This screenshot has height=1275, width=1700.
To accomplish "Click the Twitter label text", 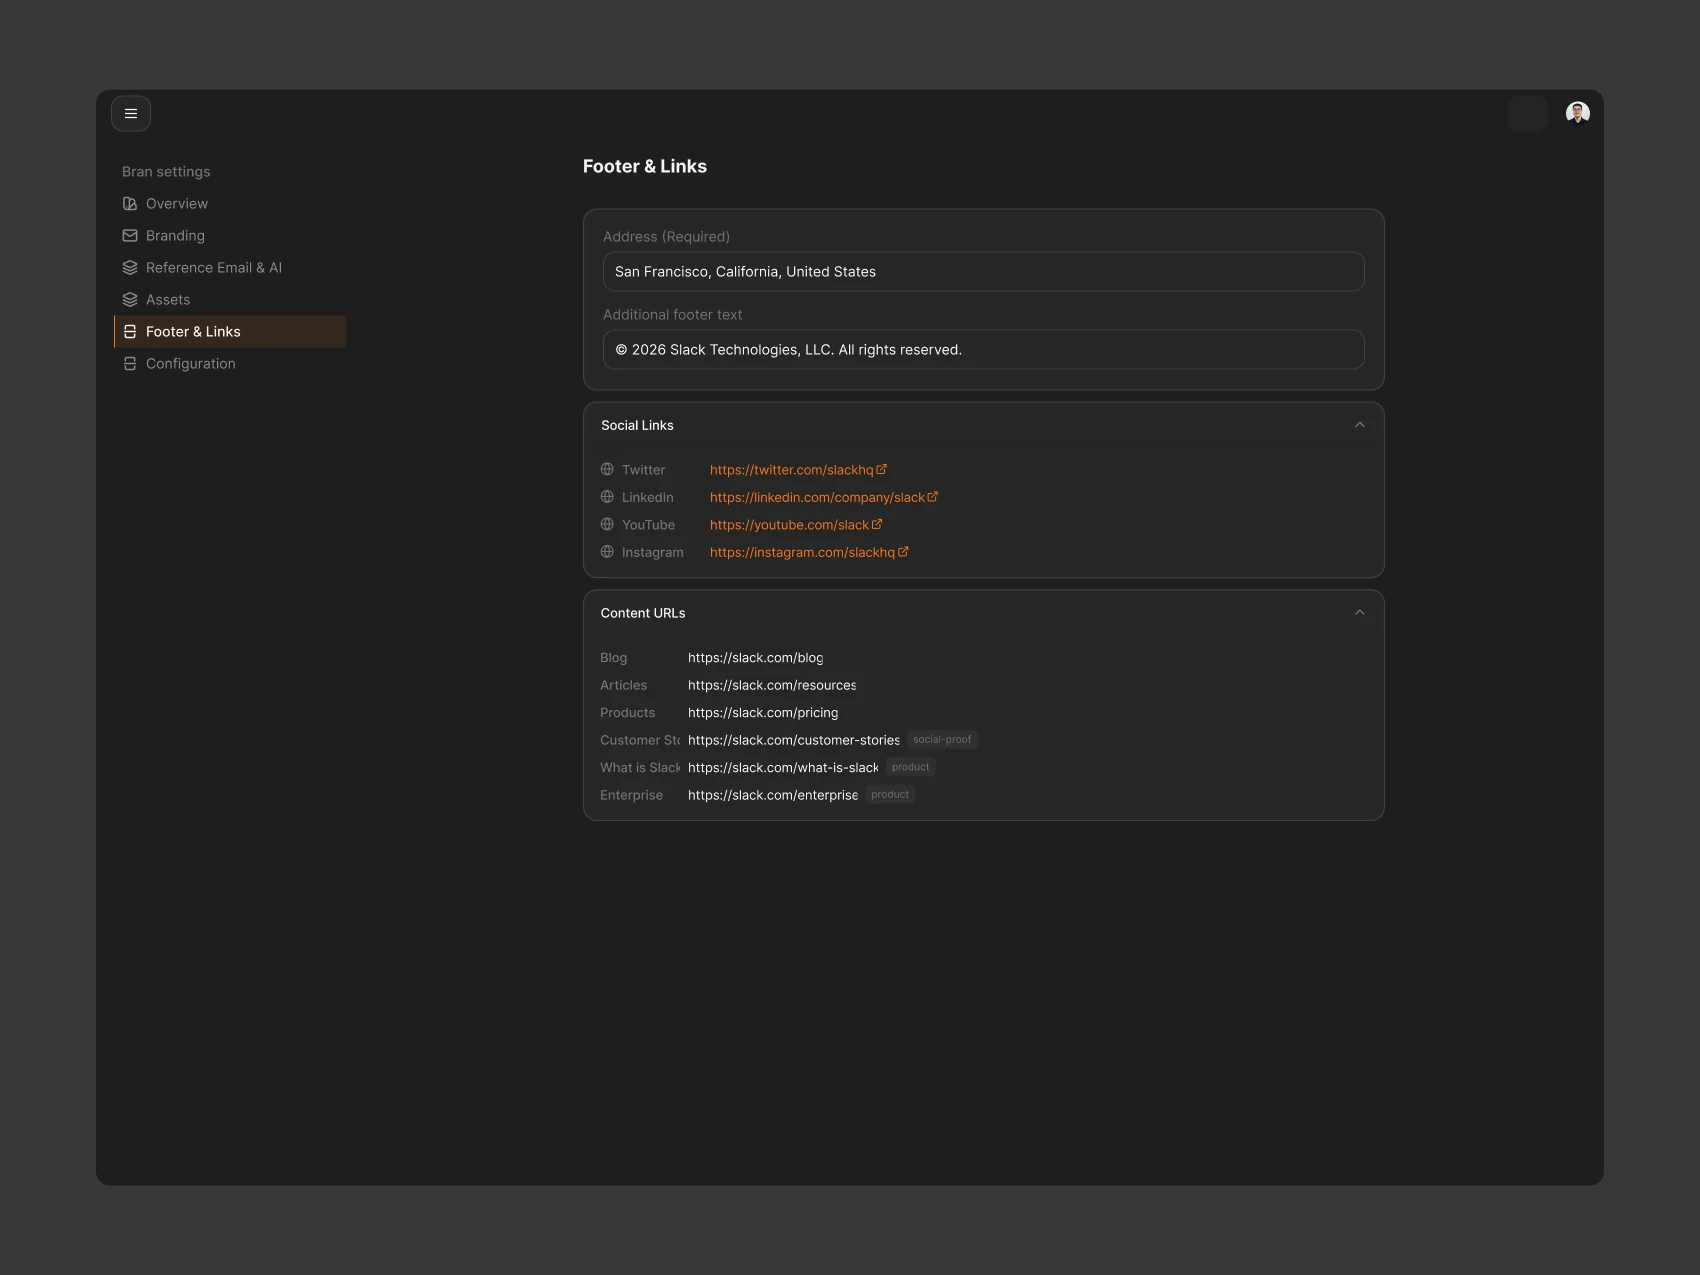I will point(643,470).
